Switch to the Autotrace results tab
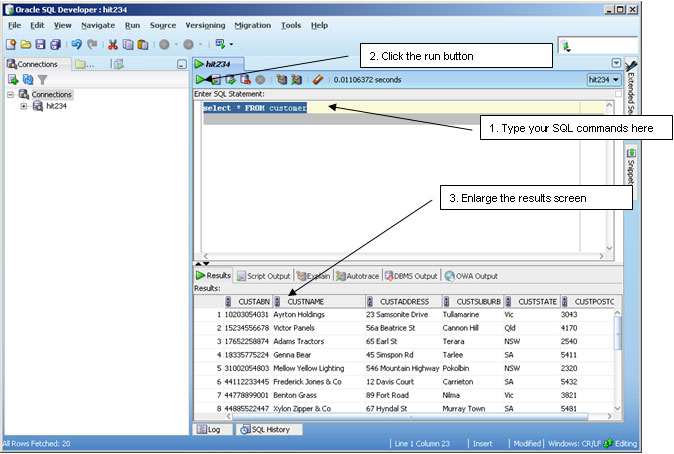 point(357,276)
